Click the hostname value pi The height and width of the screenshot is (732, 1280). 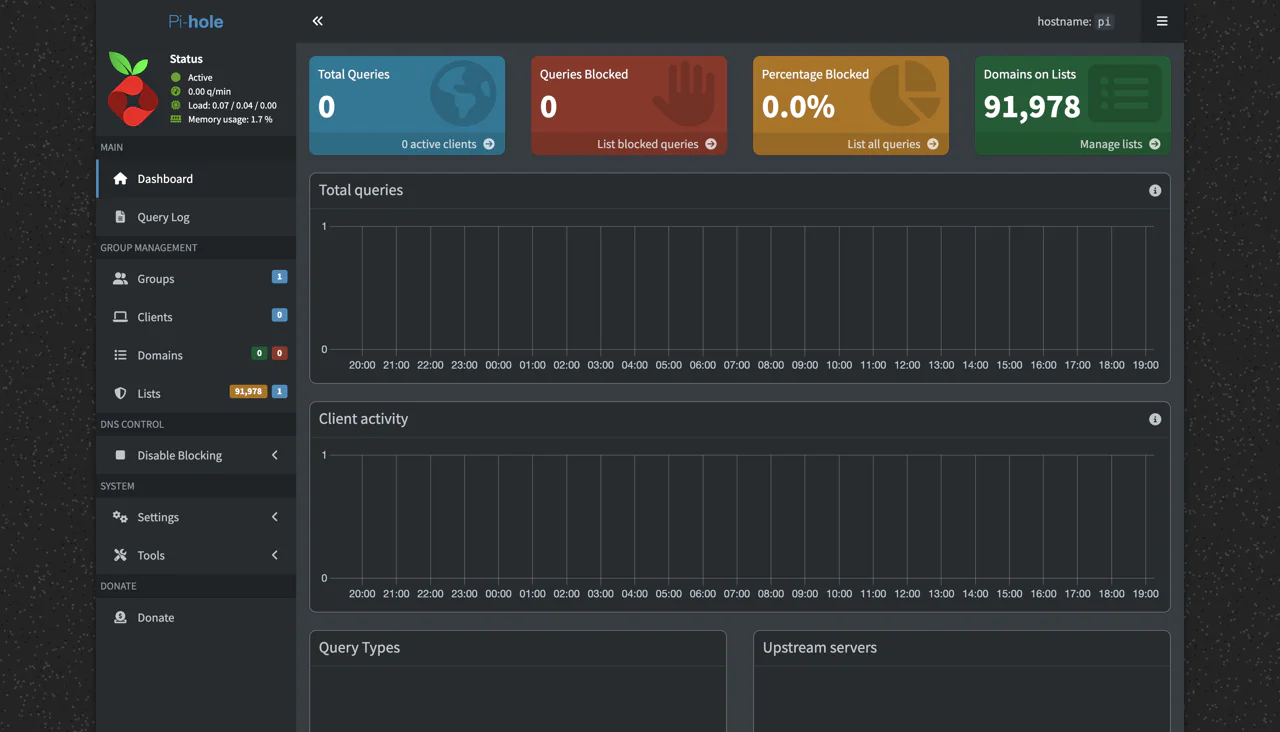pyautogui.click(x=1104, y=21)
